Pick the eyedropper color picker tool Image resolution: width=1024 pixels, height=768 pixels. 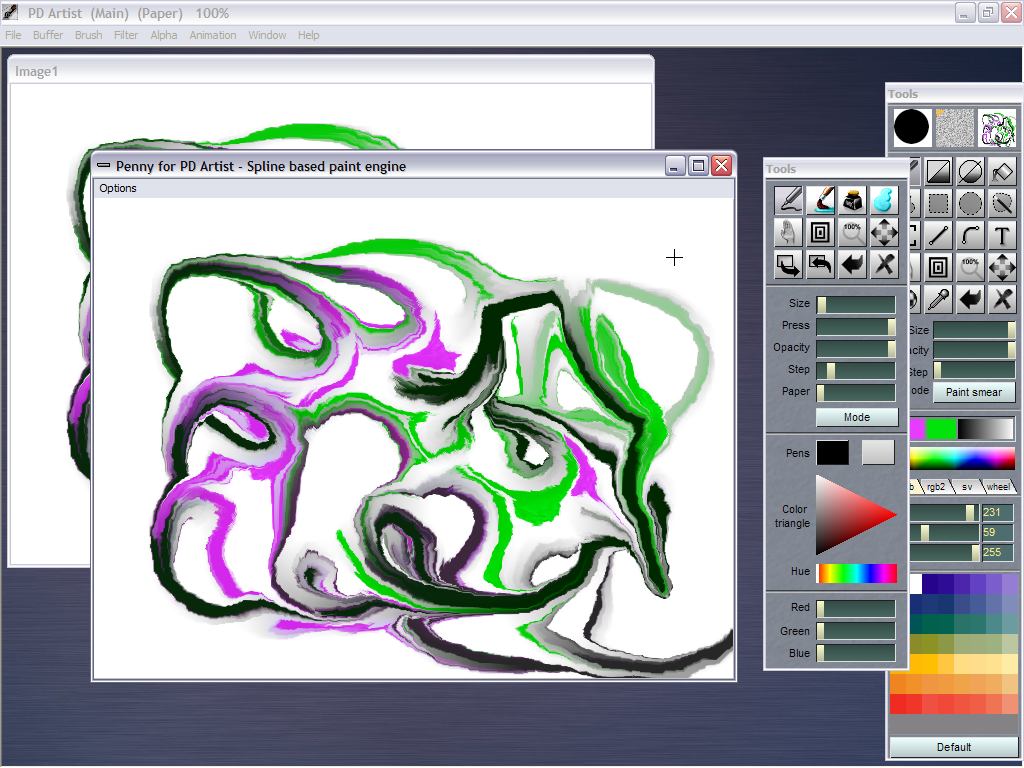[x=938, y=299]
